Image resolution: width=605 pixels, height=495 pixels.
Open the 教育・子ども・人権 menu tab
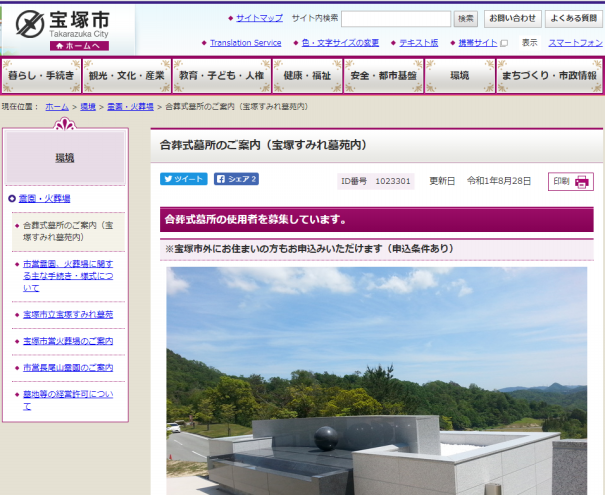click(221, 76)
